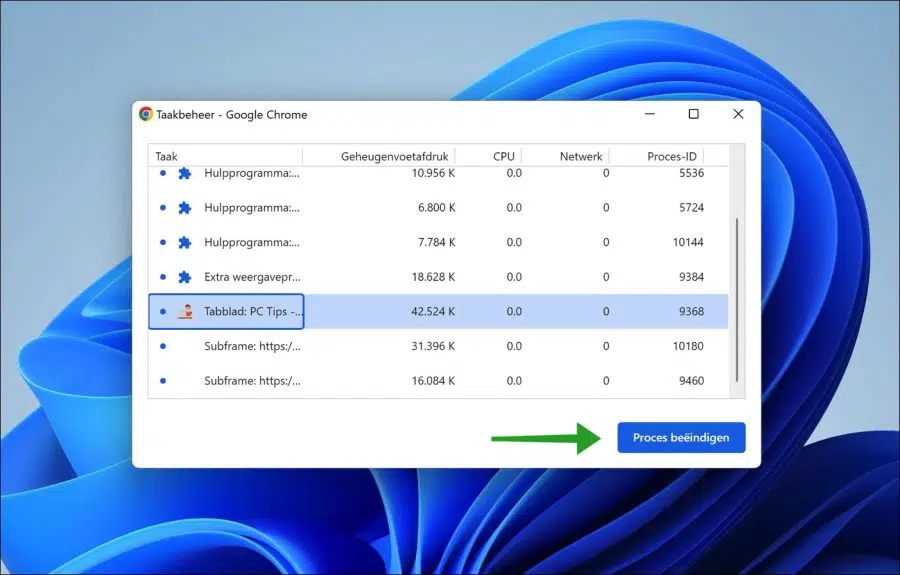Click process ID 5724
This screenshot has width=900, height=575.
691,208
